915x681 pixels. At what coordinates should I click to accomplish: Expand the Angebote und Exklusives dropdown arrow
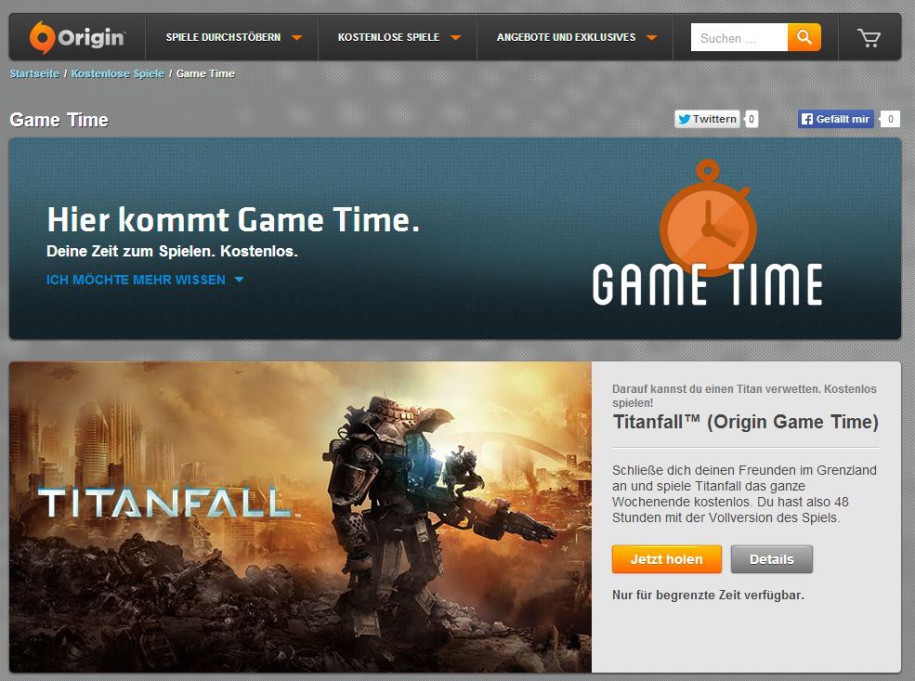651,38
